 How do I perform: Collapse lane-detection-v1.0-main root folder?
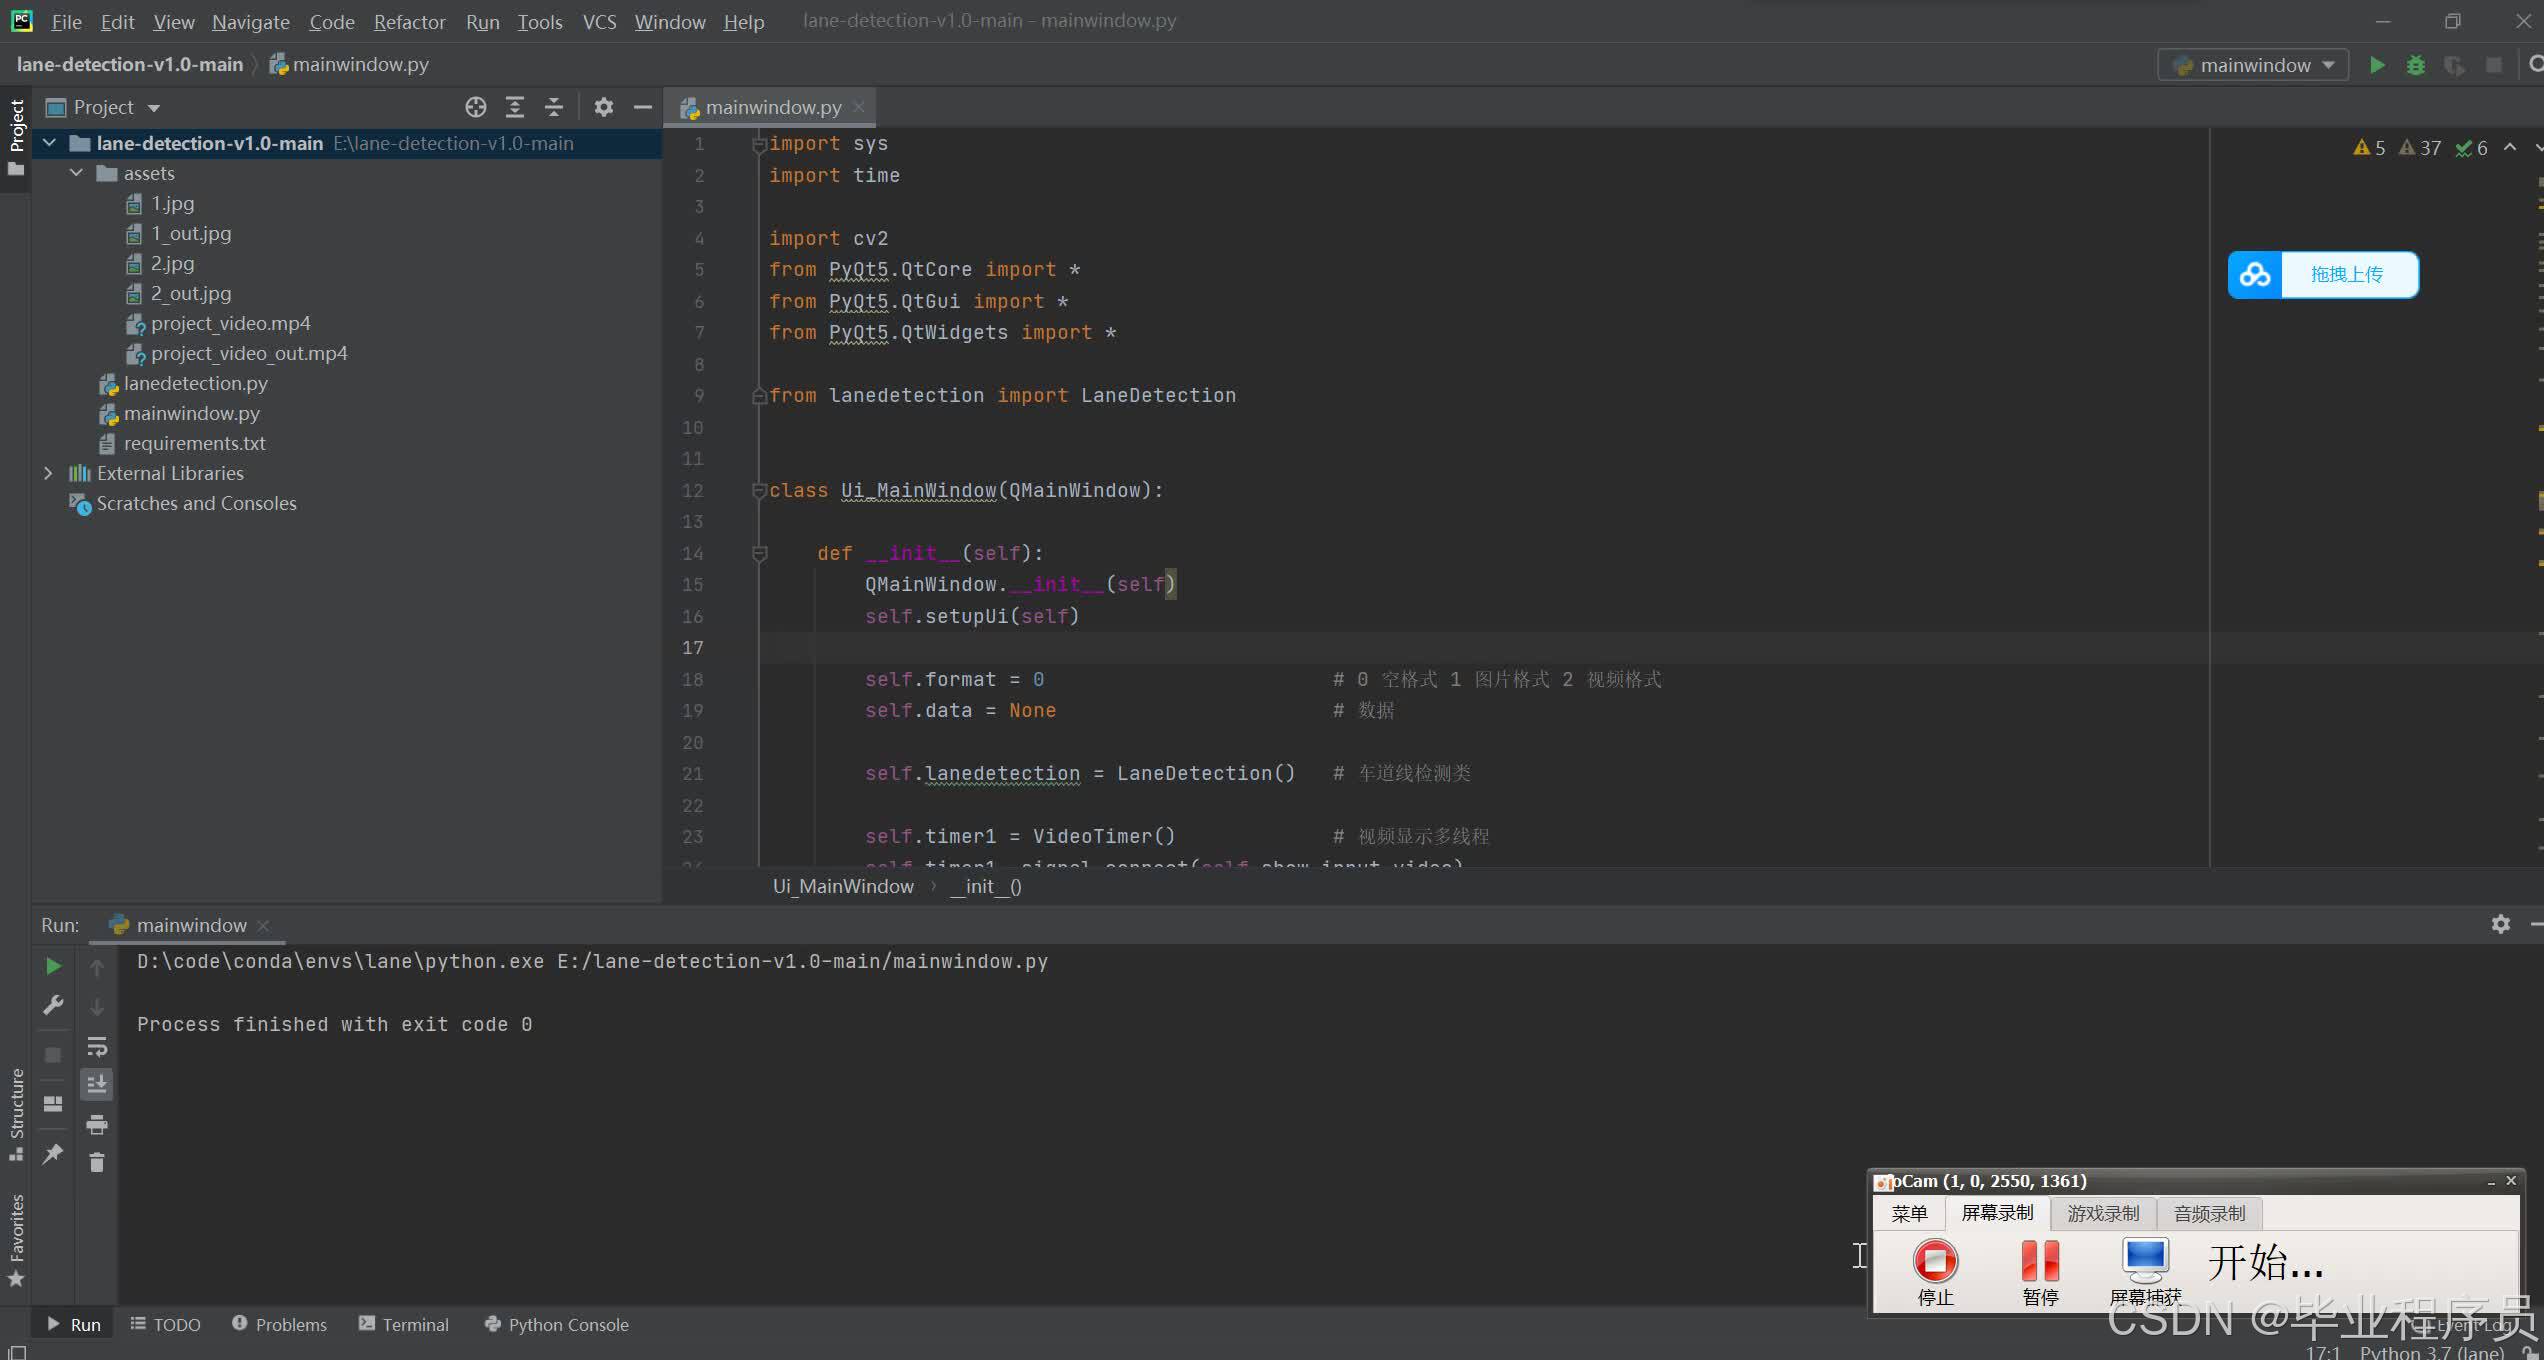tap(49, 143)
